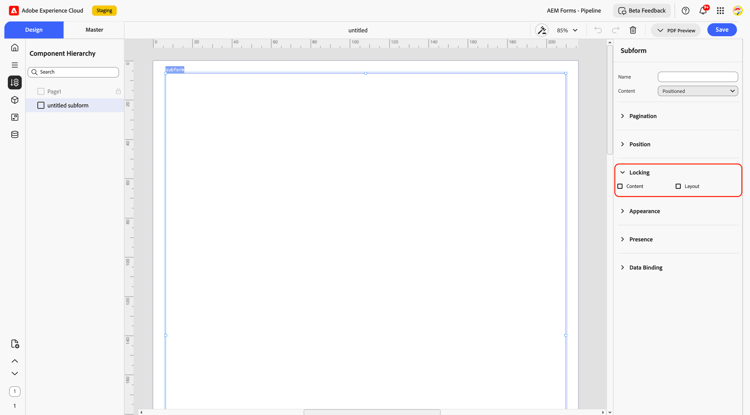Screen dimensions: 750x415
Task: Click the hierarchy Search field
Action: click(x=73, y=72)
